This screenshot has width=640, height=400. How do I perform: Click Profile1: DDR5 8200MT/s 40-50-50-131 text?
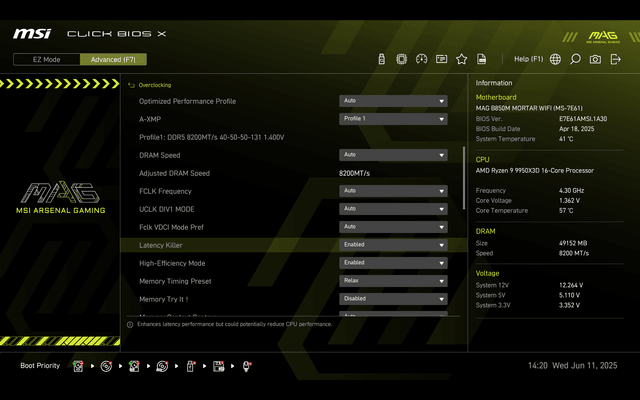tap(211, 137)
